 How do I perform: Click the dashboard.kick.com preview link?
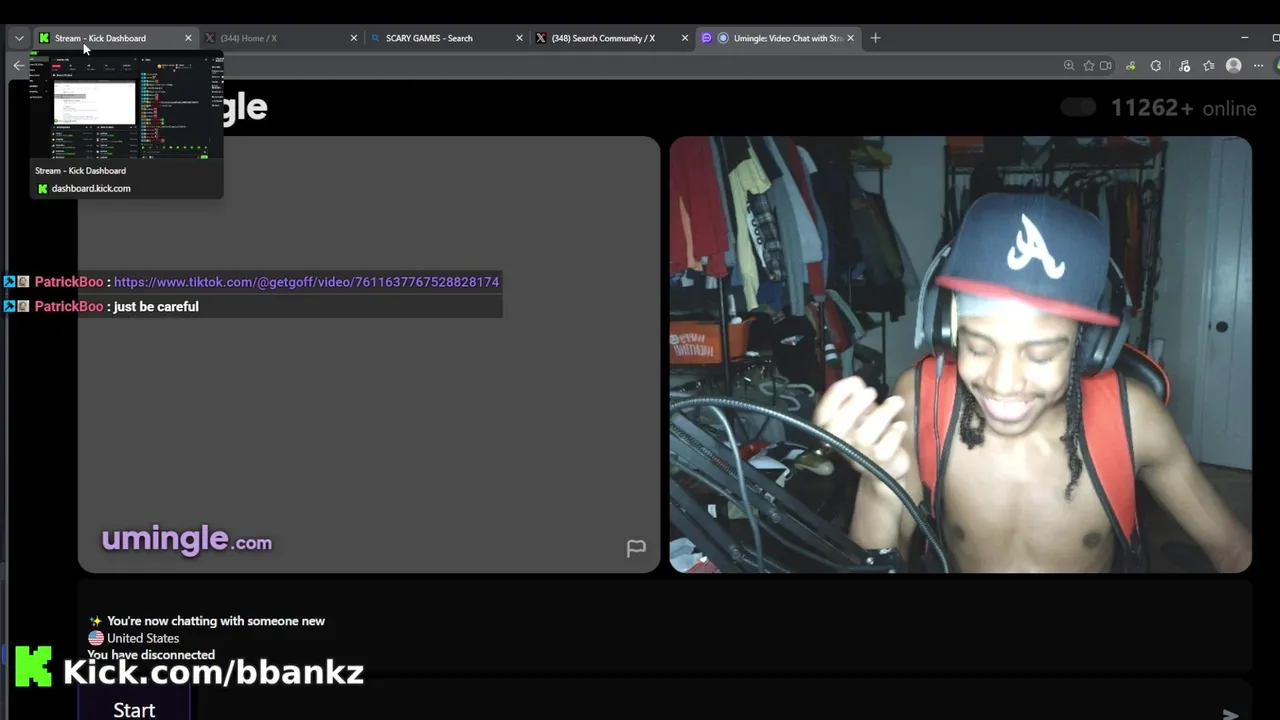91,188
